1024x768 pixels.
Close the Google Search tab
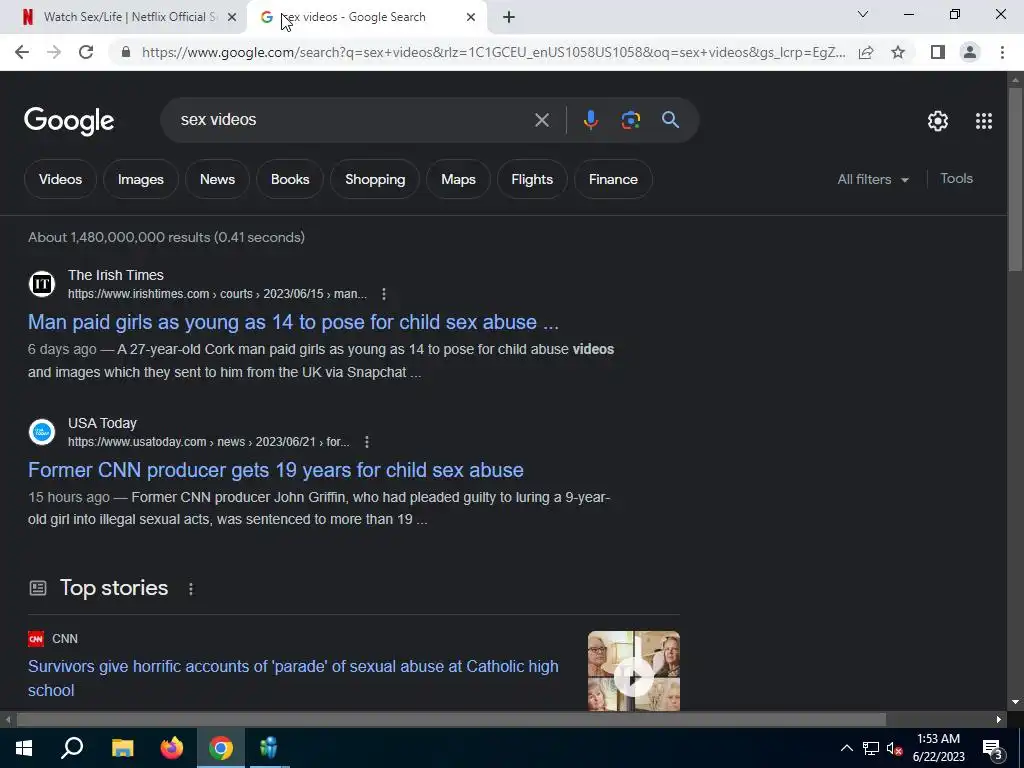(x=471, y=17)
